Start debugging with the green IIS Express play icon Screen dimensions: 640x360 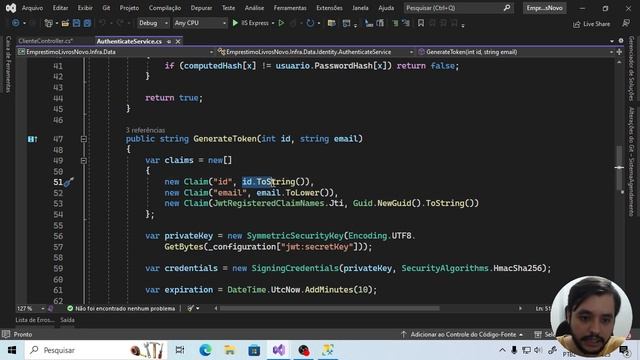pos(235,23)
